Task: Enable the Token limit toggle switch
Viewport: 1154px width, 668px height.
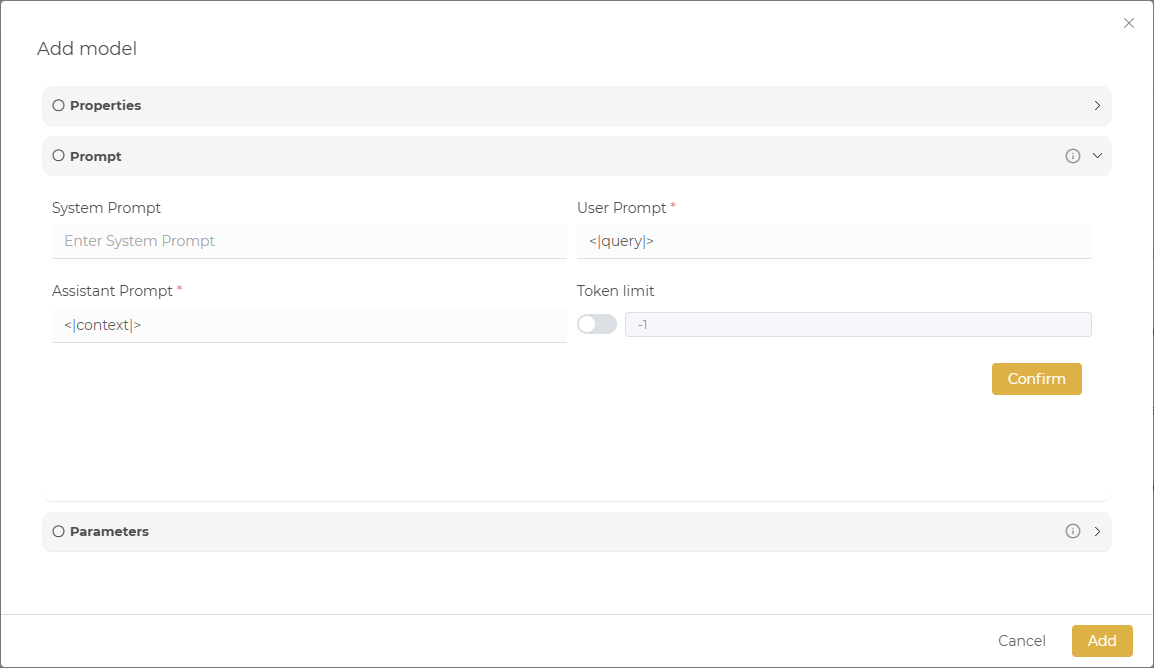Action: tap(597, 324)
